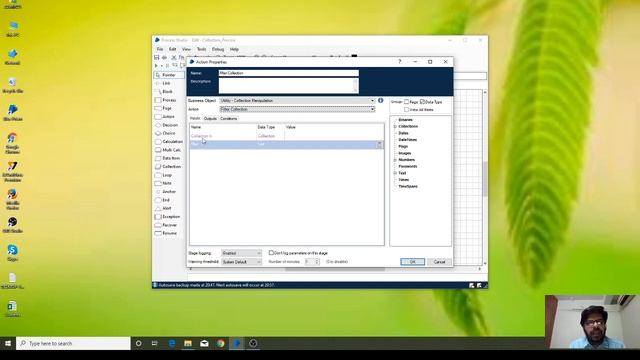Click the business object info icon
Screen dimensions: 640x360
(380, 100)
